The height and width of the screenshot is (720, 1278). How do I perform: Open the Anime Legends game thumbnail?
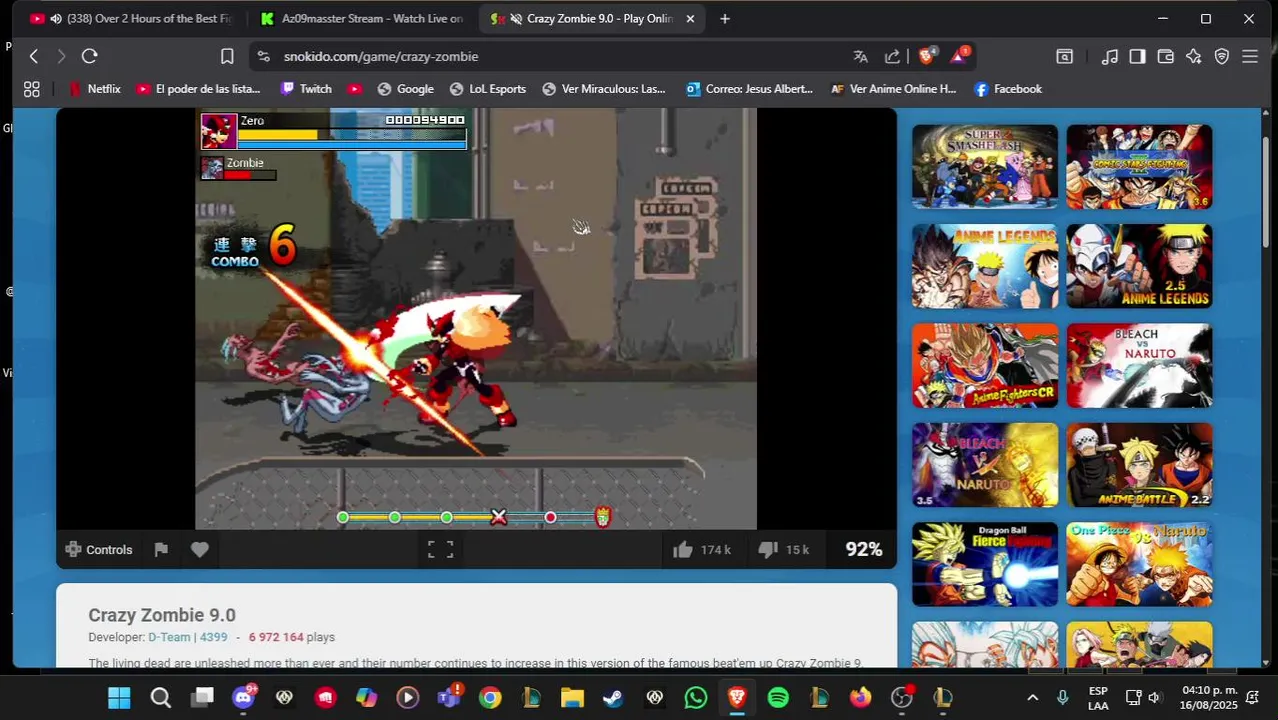pos(985,266)
